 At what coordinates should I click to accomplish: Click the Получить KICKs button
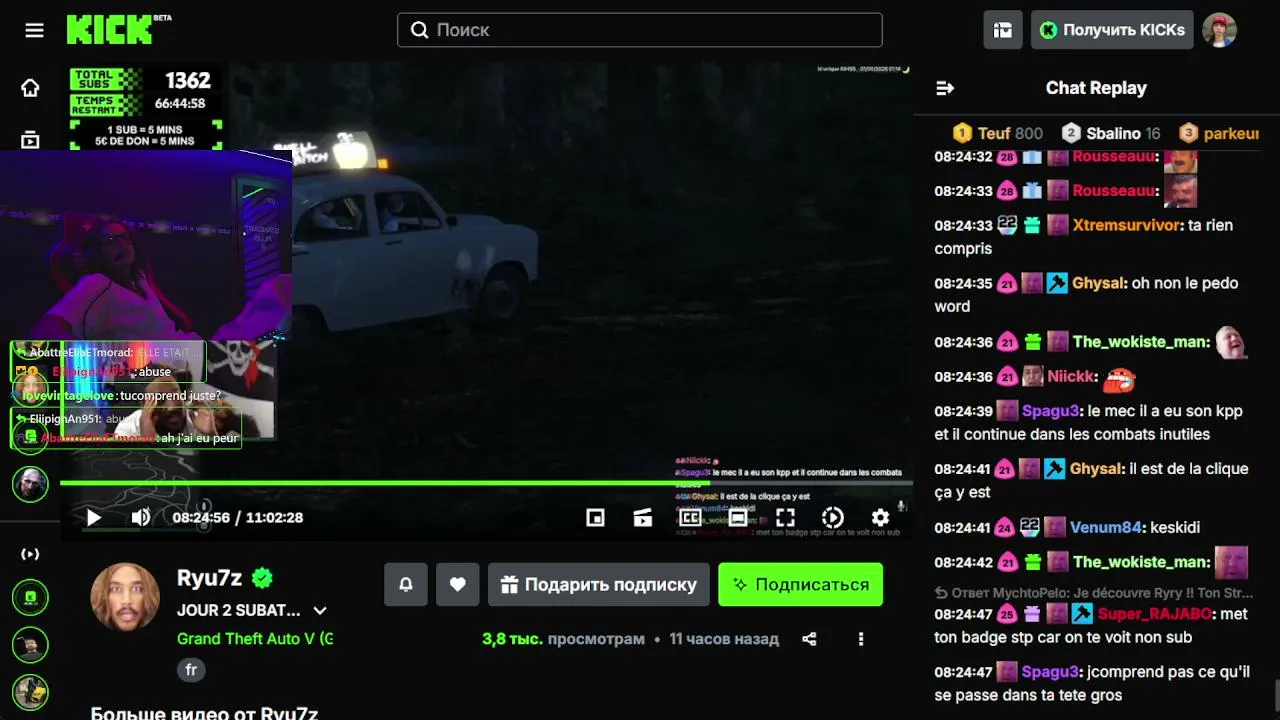1112,30
